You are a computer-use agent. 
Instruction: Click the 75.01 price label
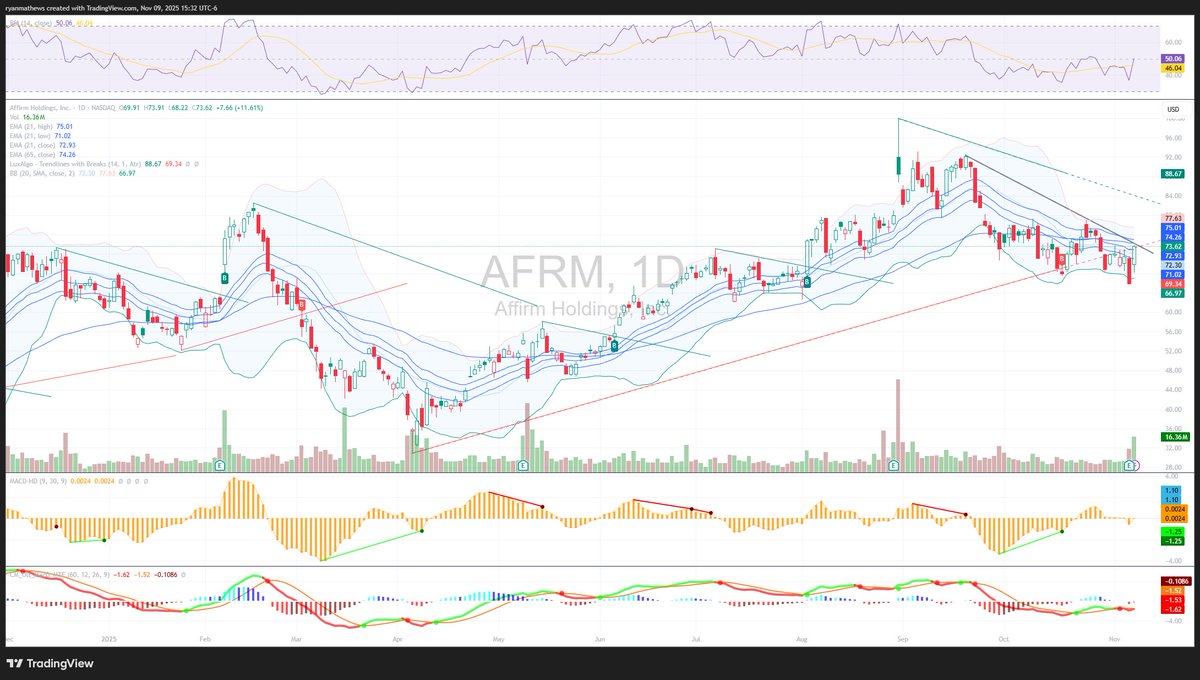[x=1173, y=228]
